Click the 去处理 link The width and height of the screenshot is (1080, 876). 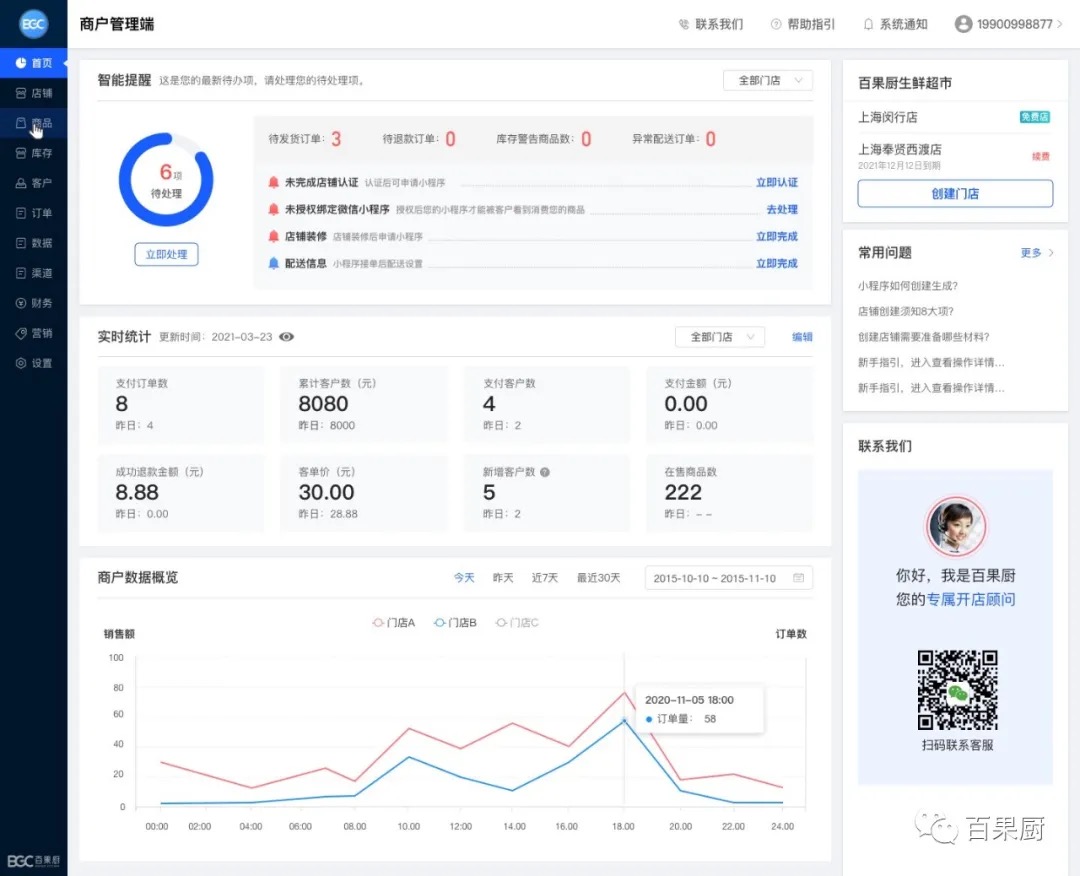point(782,209)
